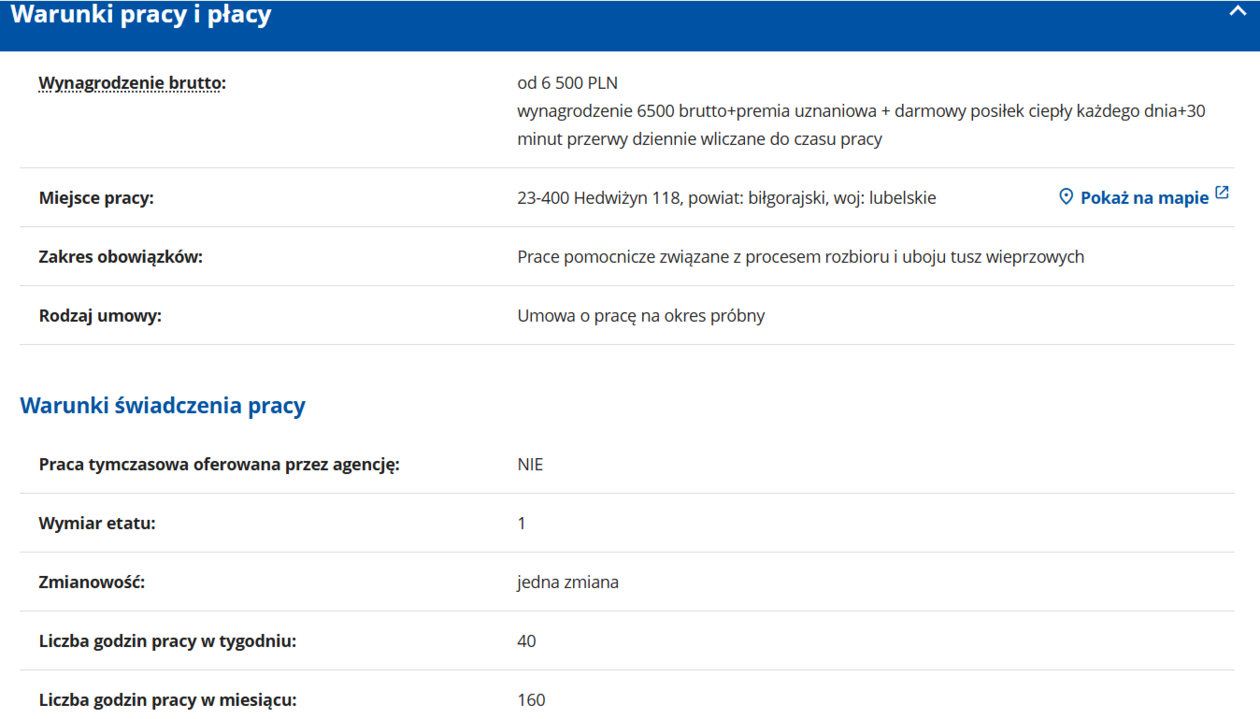
Task: Click the Prace pomocnicze duties description
Action: [800, 257]
